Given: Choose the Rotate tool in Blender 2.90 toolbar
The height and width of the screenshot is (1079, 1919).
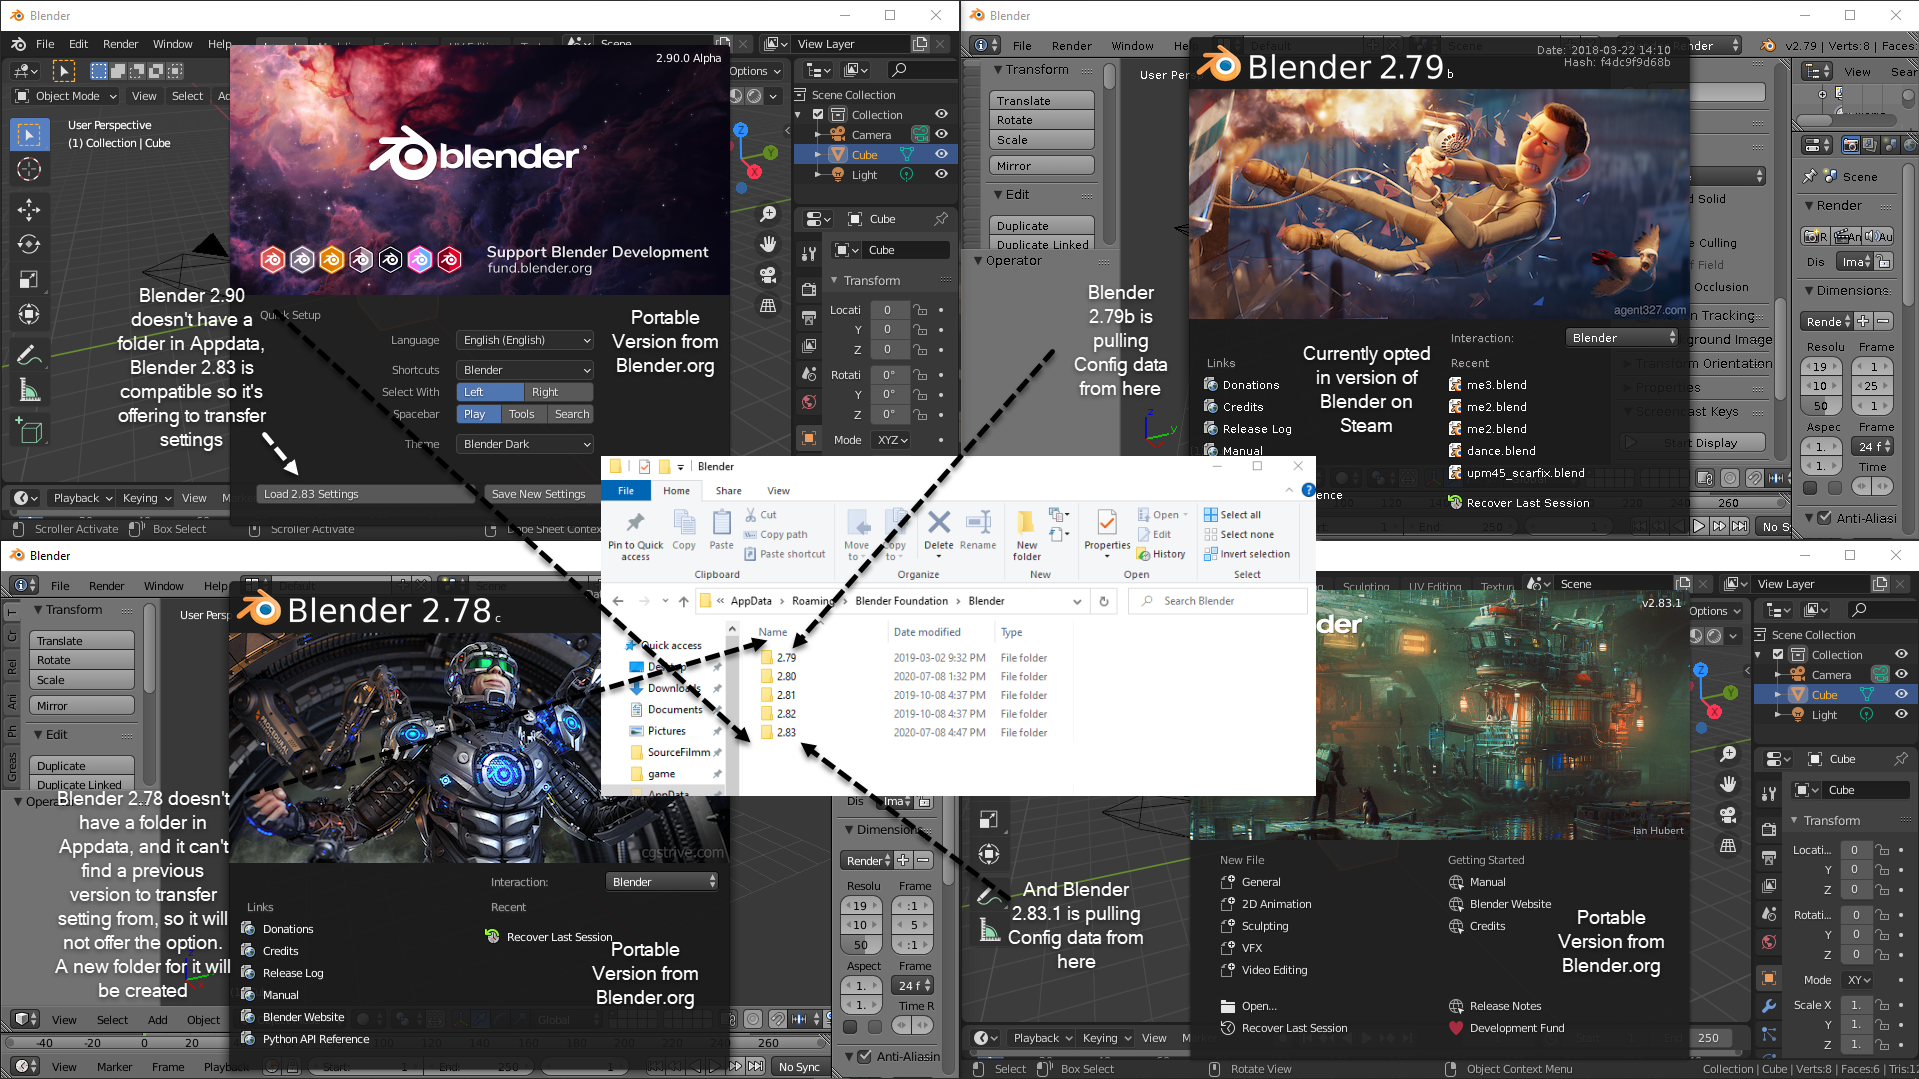Looking at the screenshot, I should 29,244.
